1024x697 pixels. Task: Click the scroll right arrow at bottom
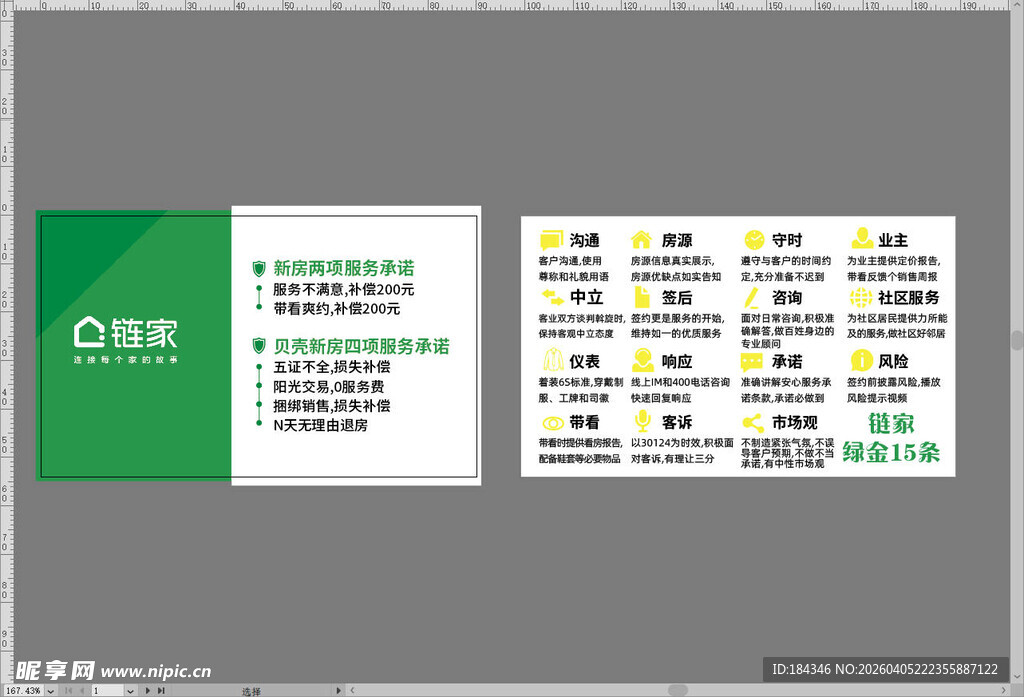[1004, 690]
